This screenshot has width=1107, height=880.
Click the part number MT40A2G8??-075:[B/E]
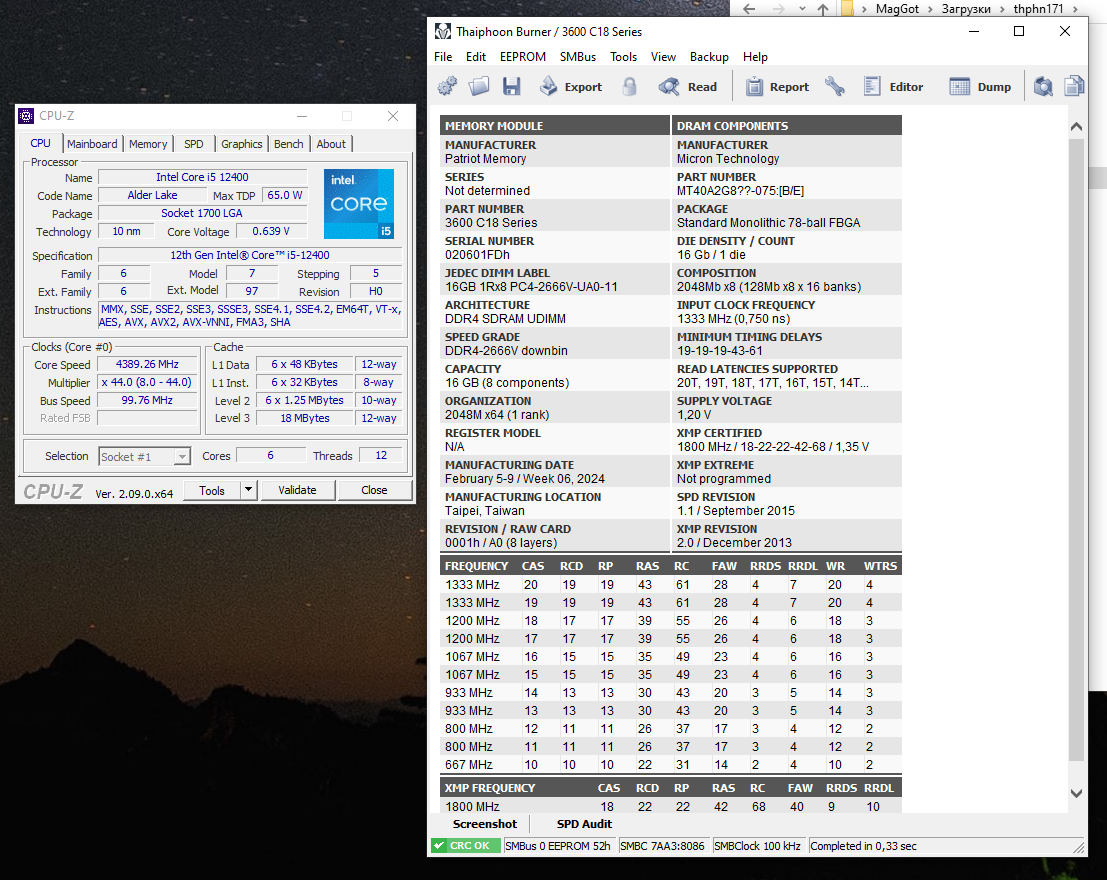tap(741, 191)
